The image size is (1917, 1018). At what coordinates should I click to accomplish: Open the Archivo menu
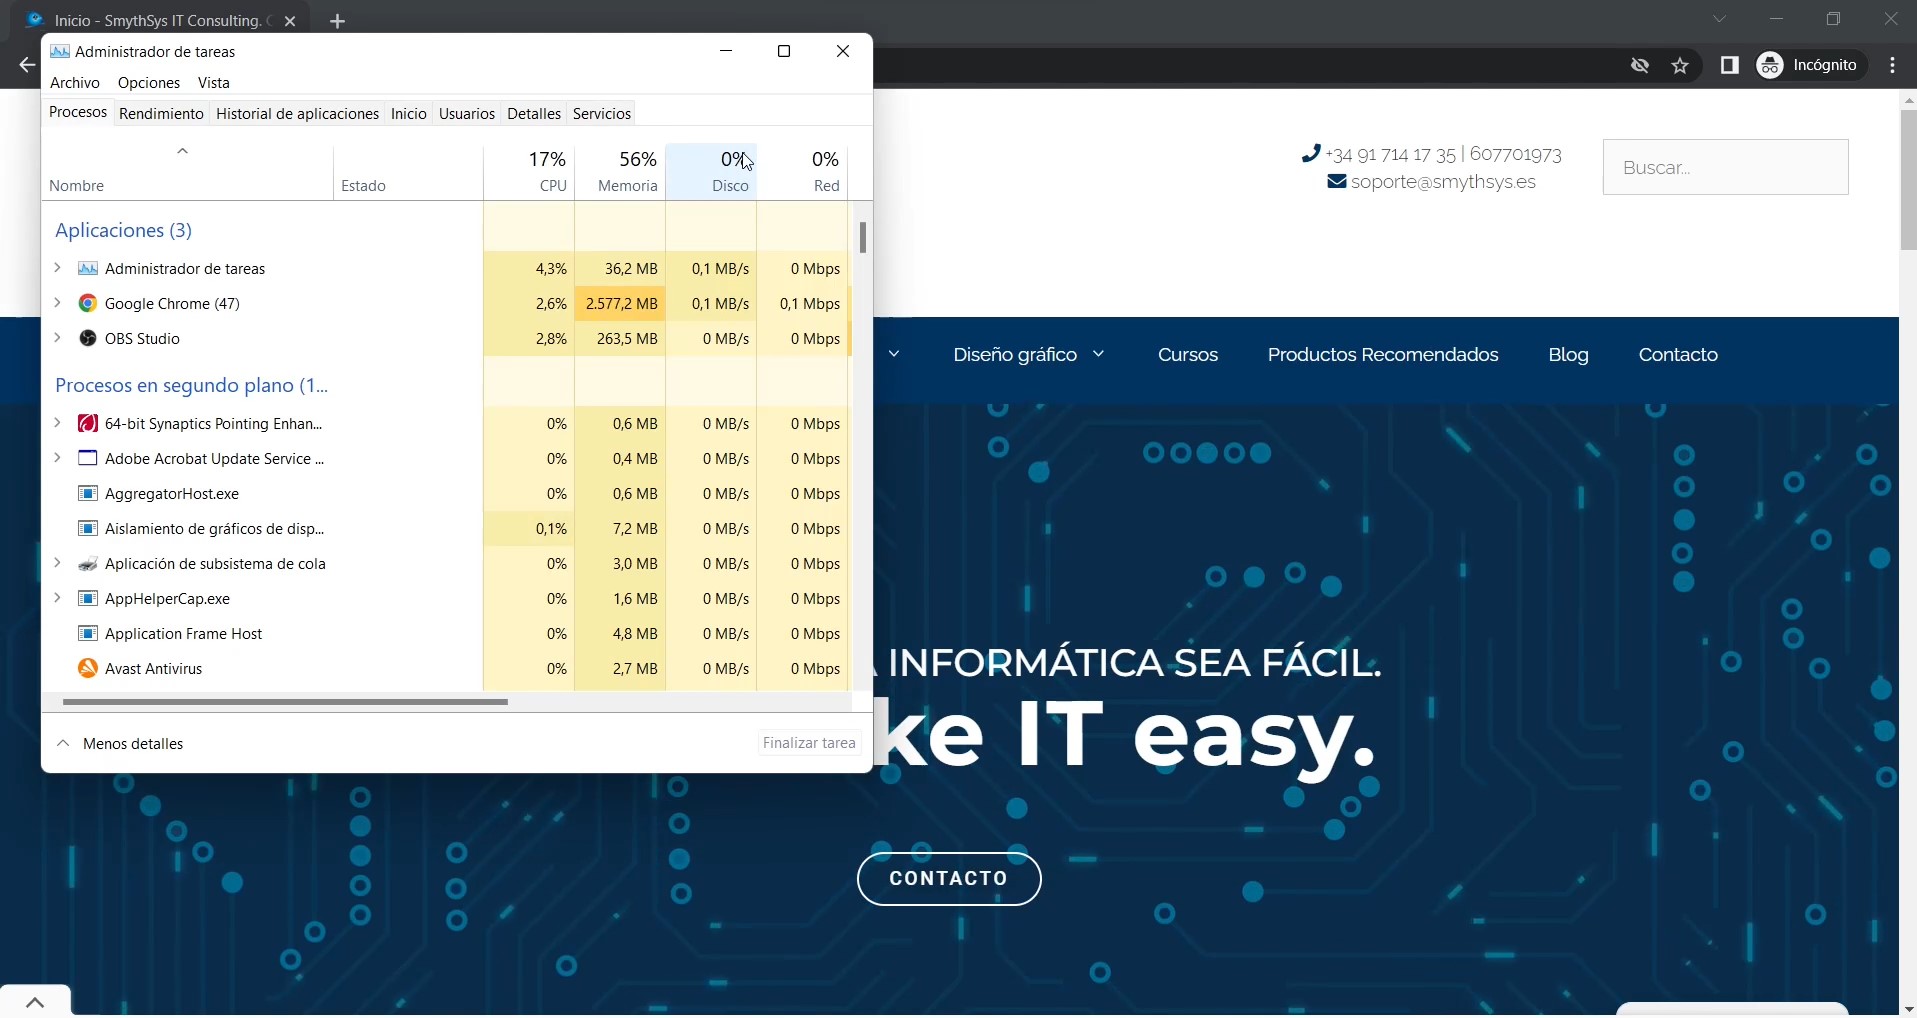tap(75, 83)
